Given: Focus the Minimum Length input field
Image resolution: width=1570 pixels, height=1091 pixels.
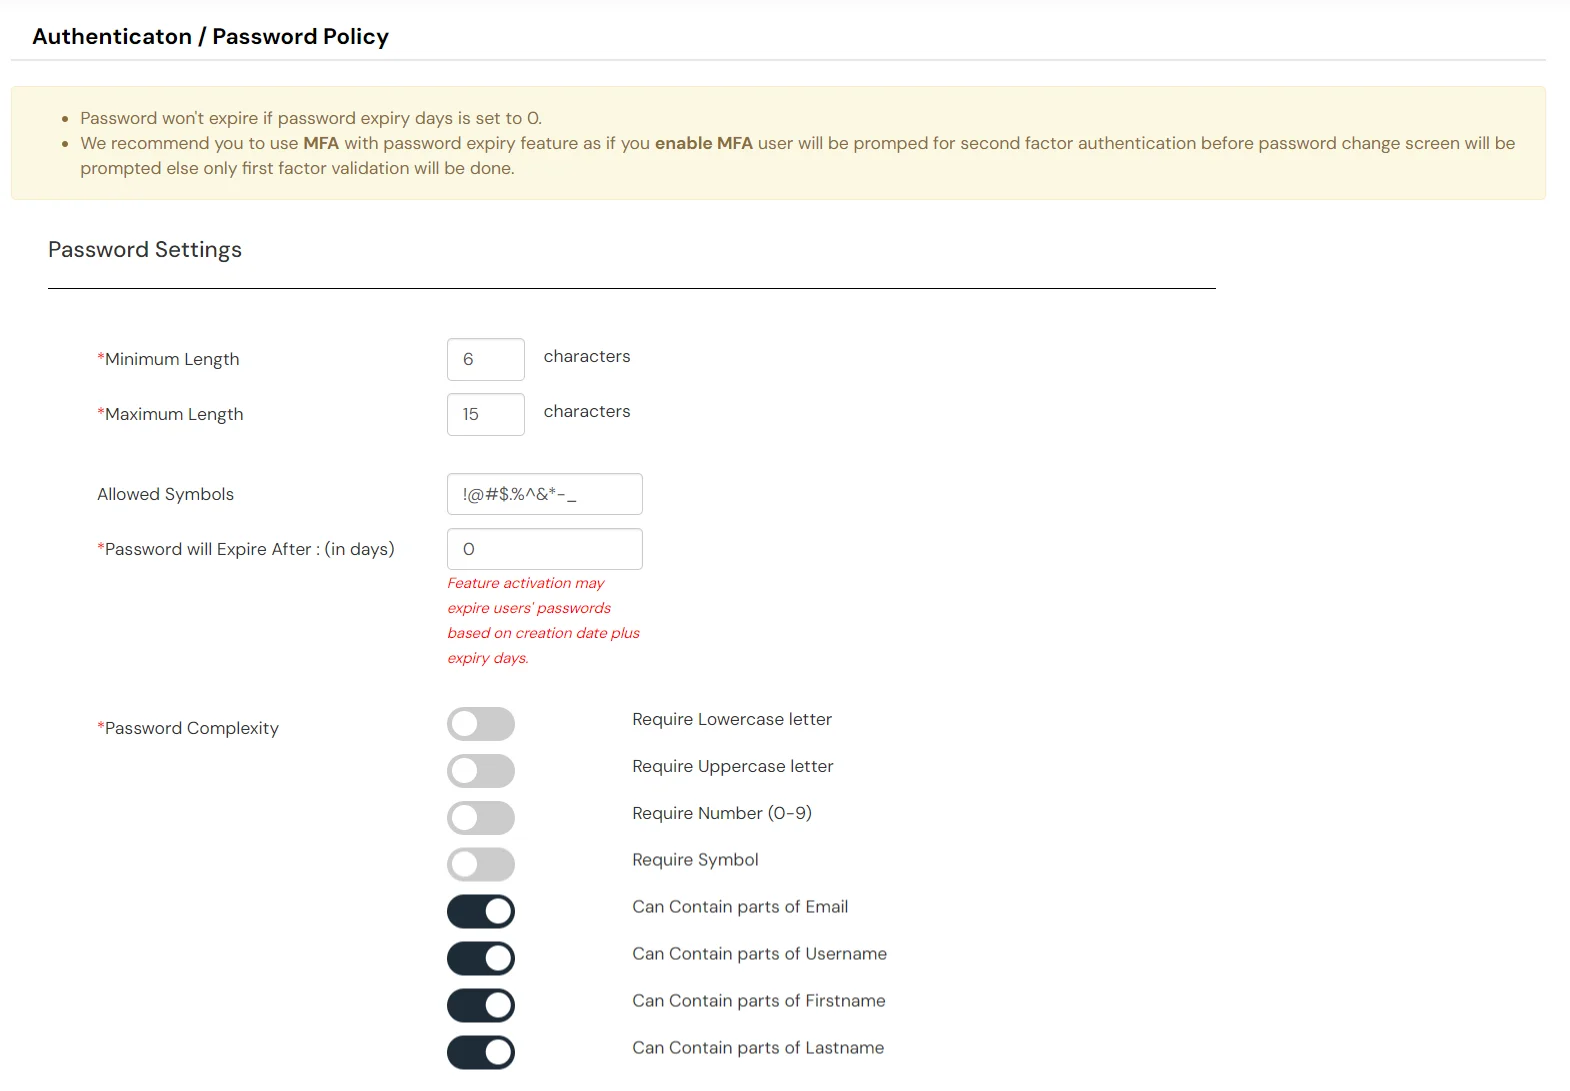Looking at the screenshot, I should (x=486, y=359).
